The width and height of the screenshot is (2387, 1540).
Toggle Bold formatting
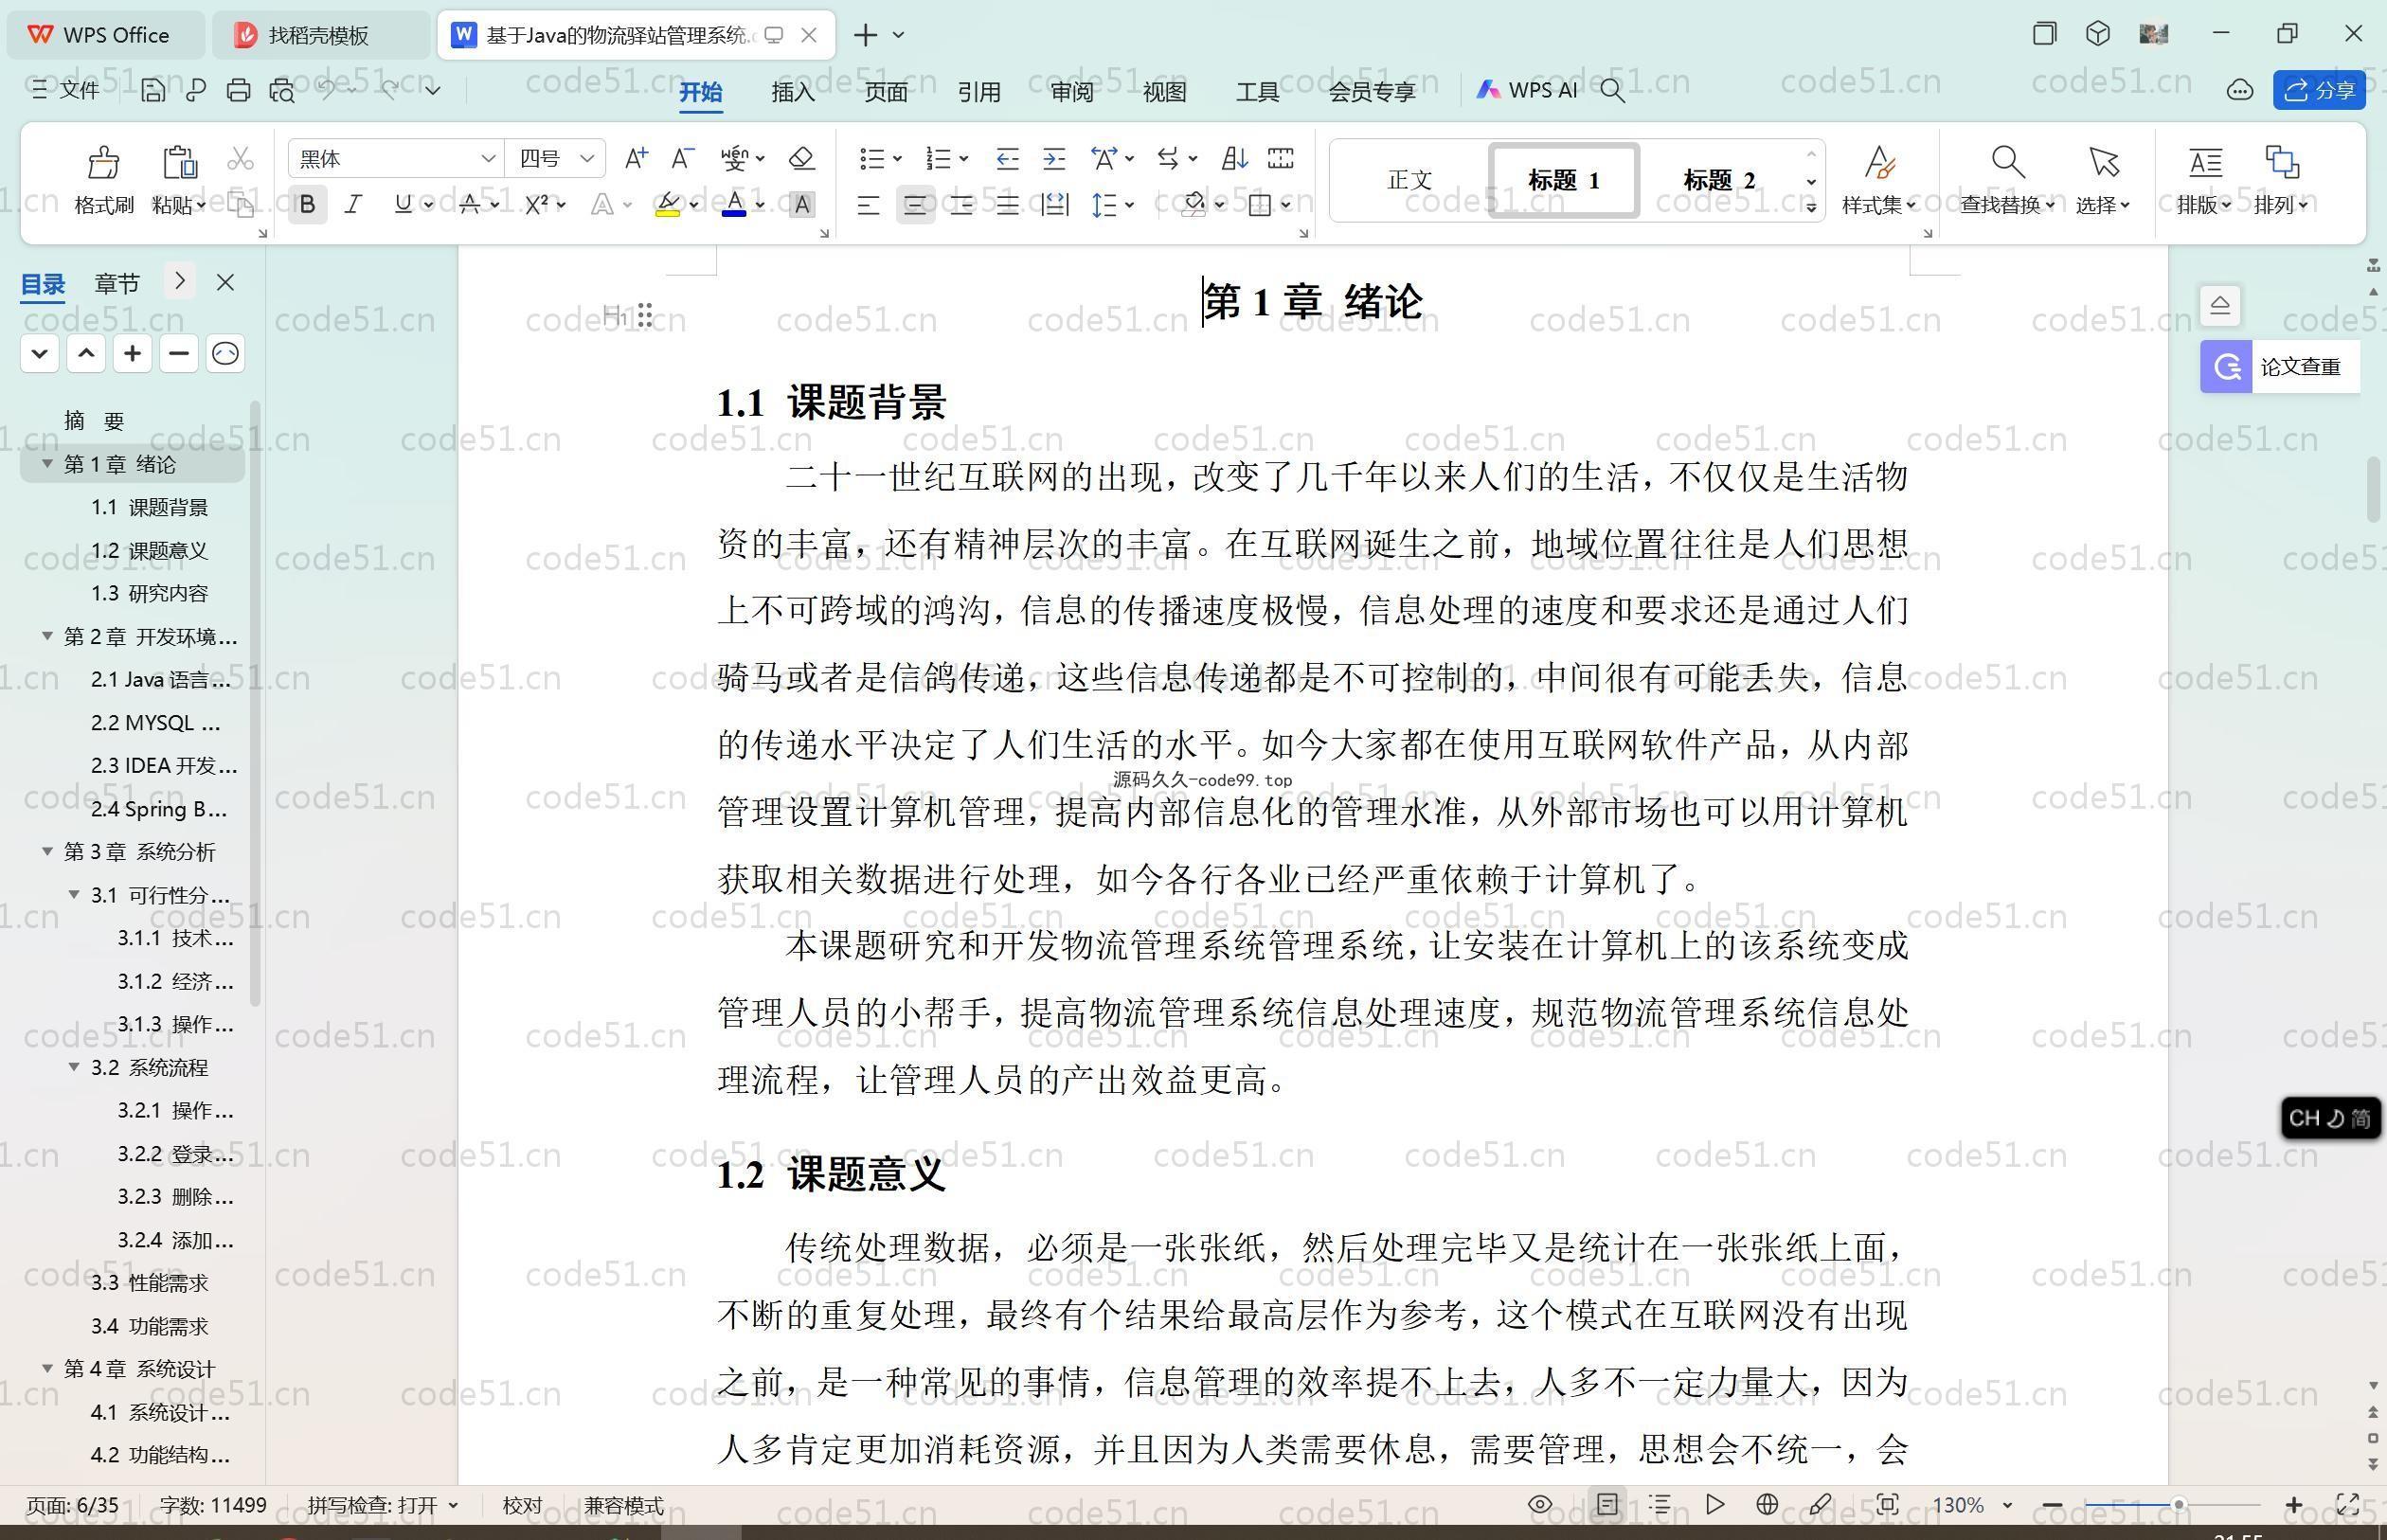click(x=308, y=205)
